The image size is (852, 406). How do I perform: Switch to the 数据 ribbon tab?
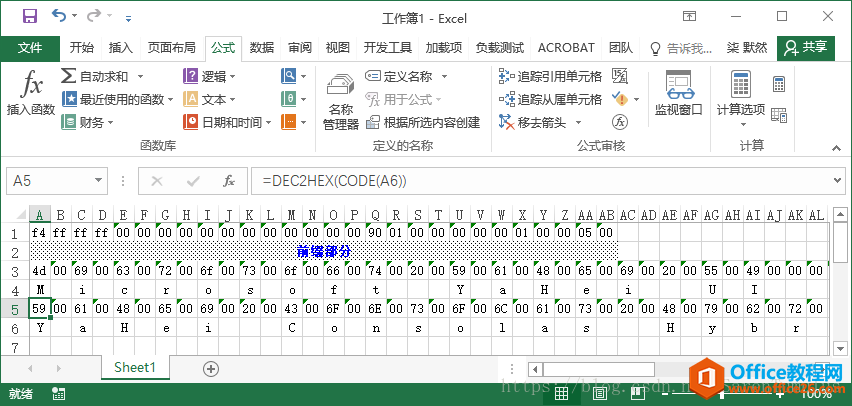coord(261,48)
